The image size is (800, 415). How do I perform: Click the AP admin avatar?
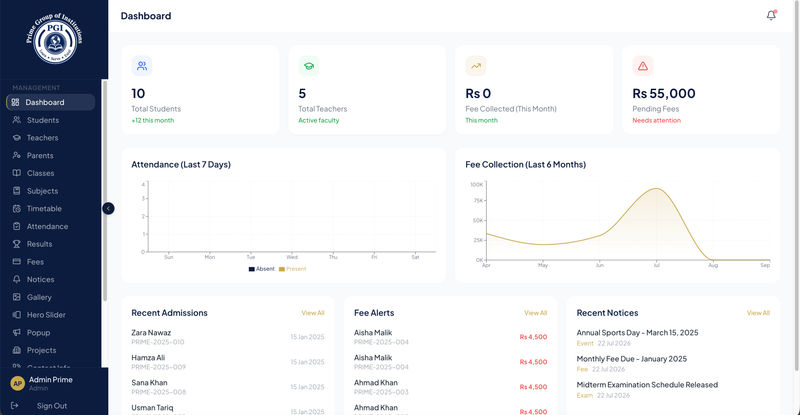17,383
